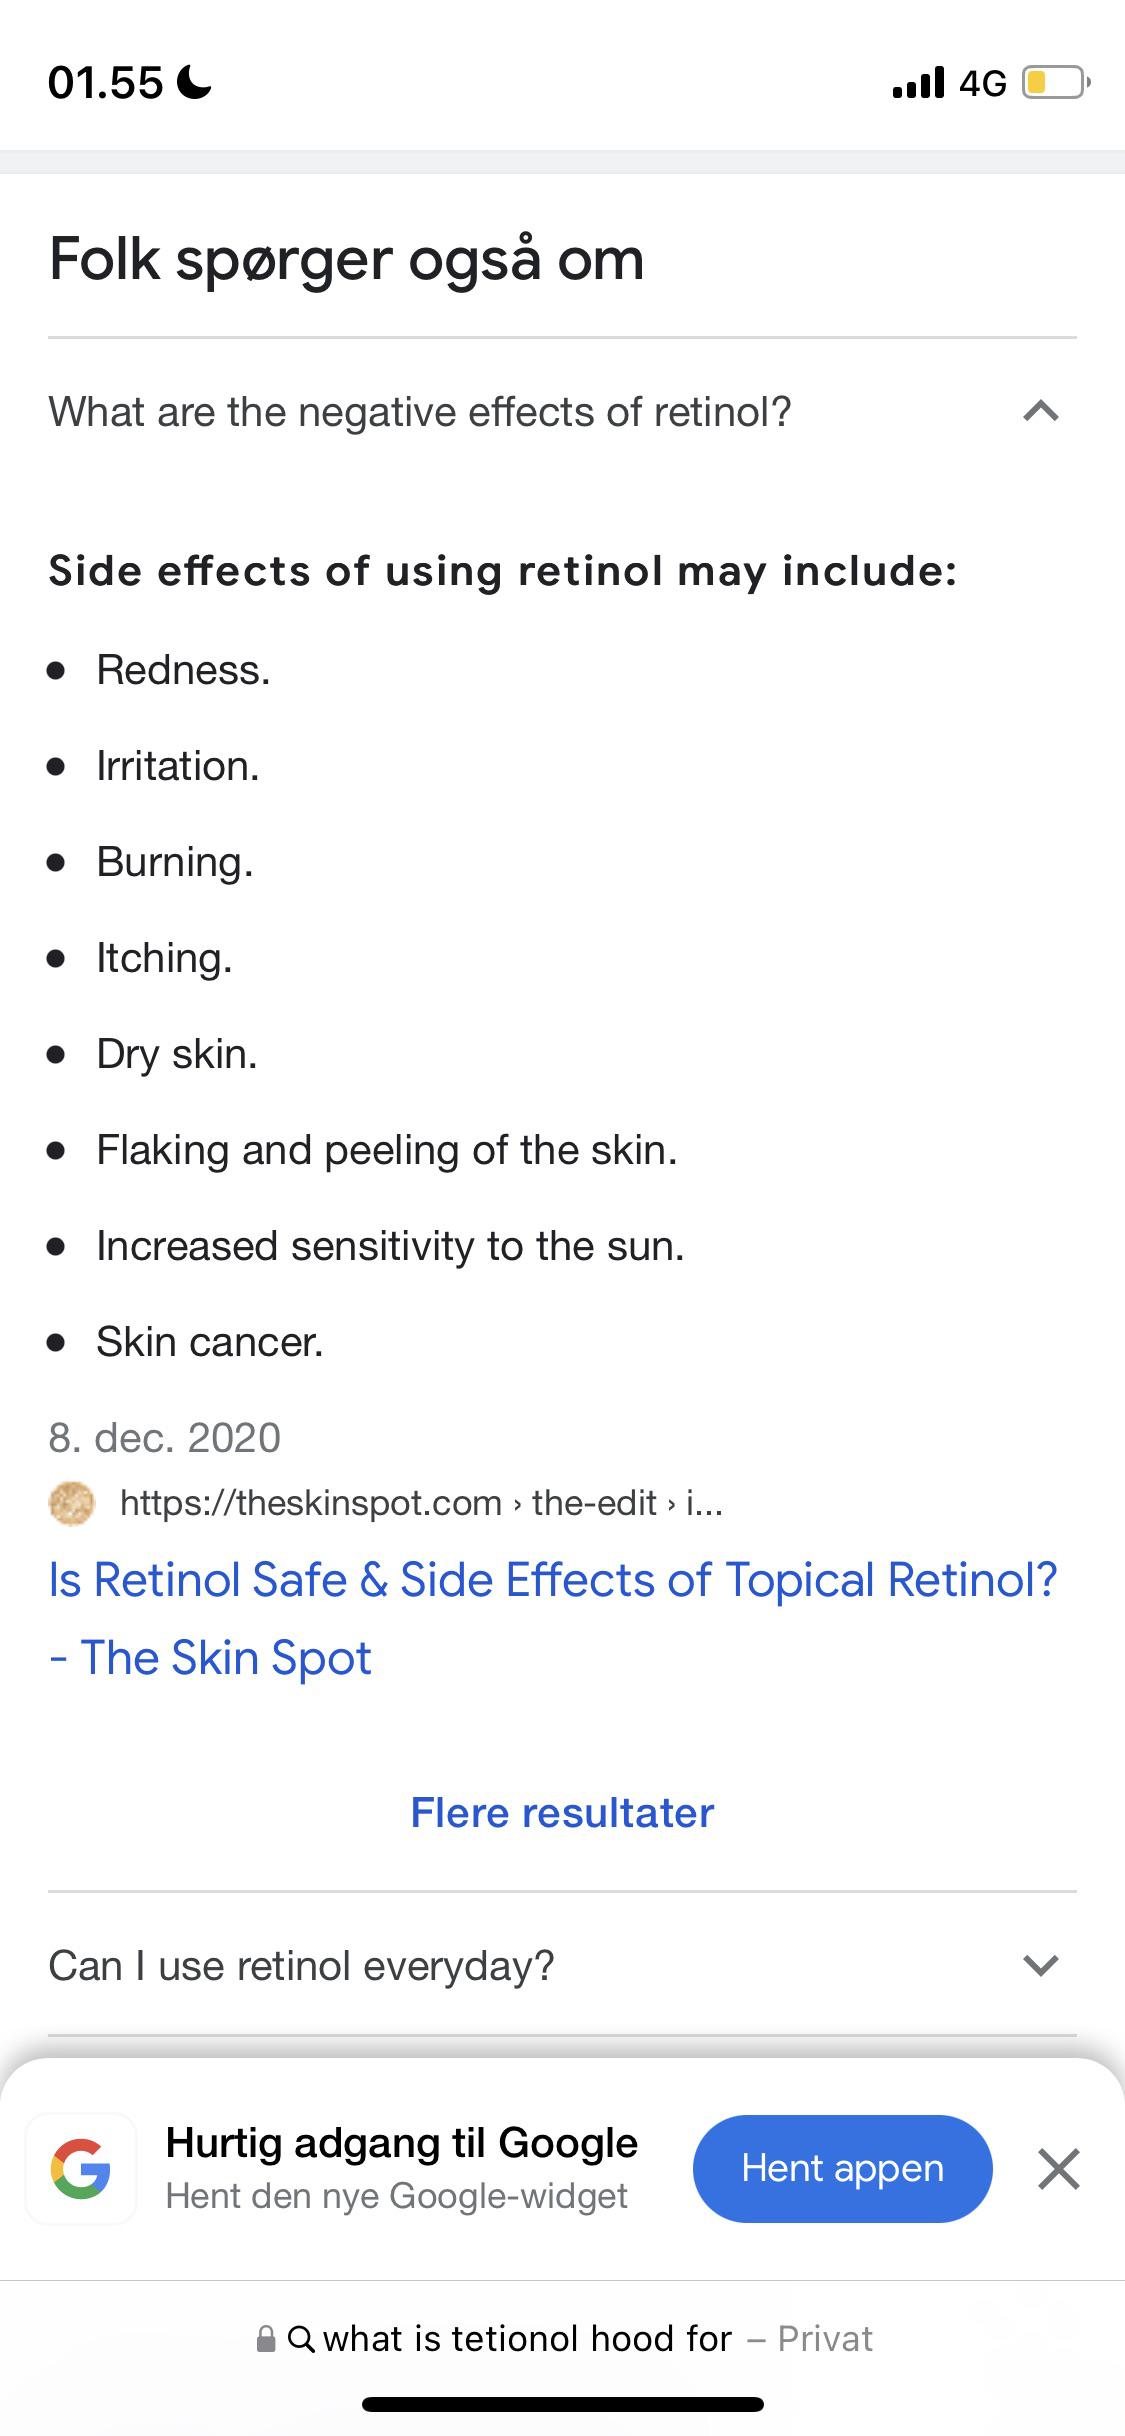Tap the 'Folk spørger også om' heading

point(346,258)
